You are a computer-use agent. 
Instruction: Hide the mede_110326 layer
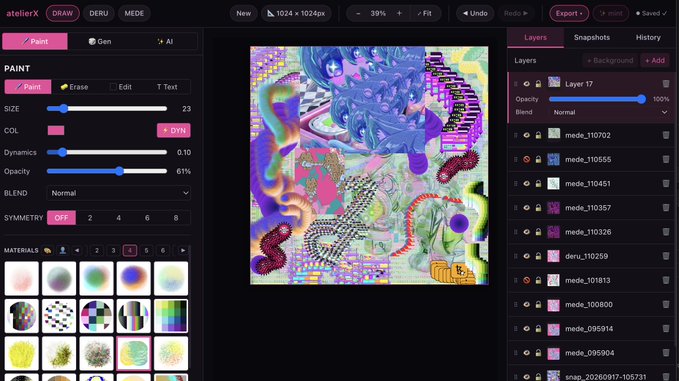(x=527, y=232)
